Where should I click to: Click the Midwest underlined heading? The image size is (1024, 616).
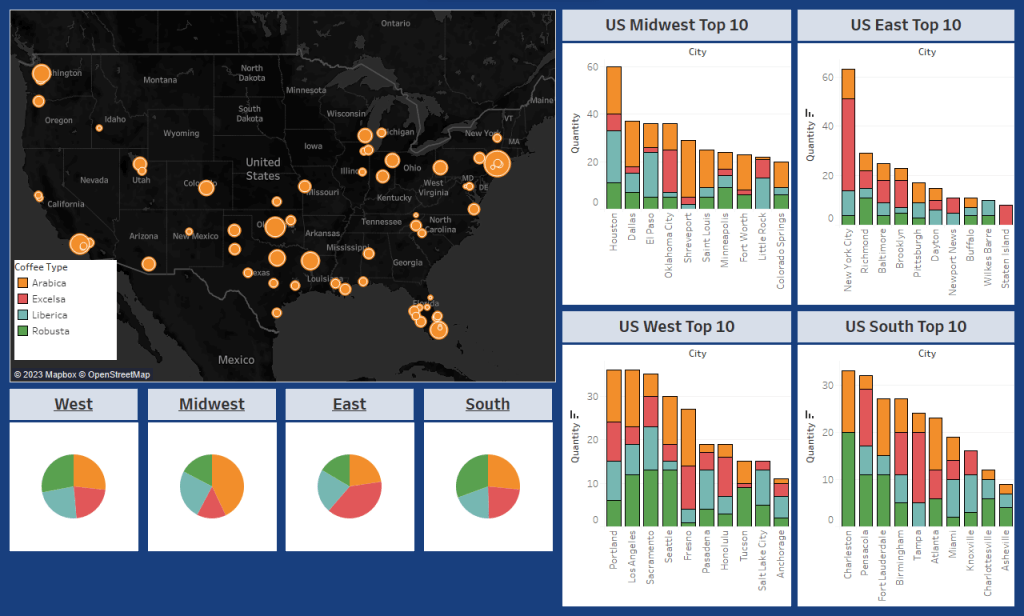click(211, 404)
